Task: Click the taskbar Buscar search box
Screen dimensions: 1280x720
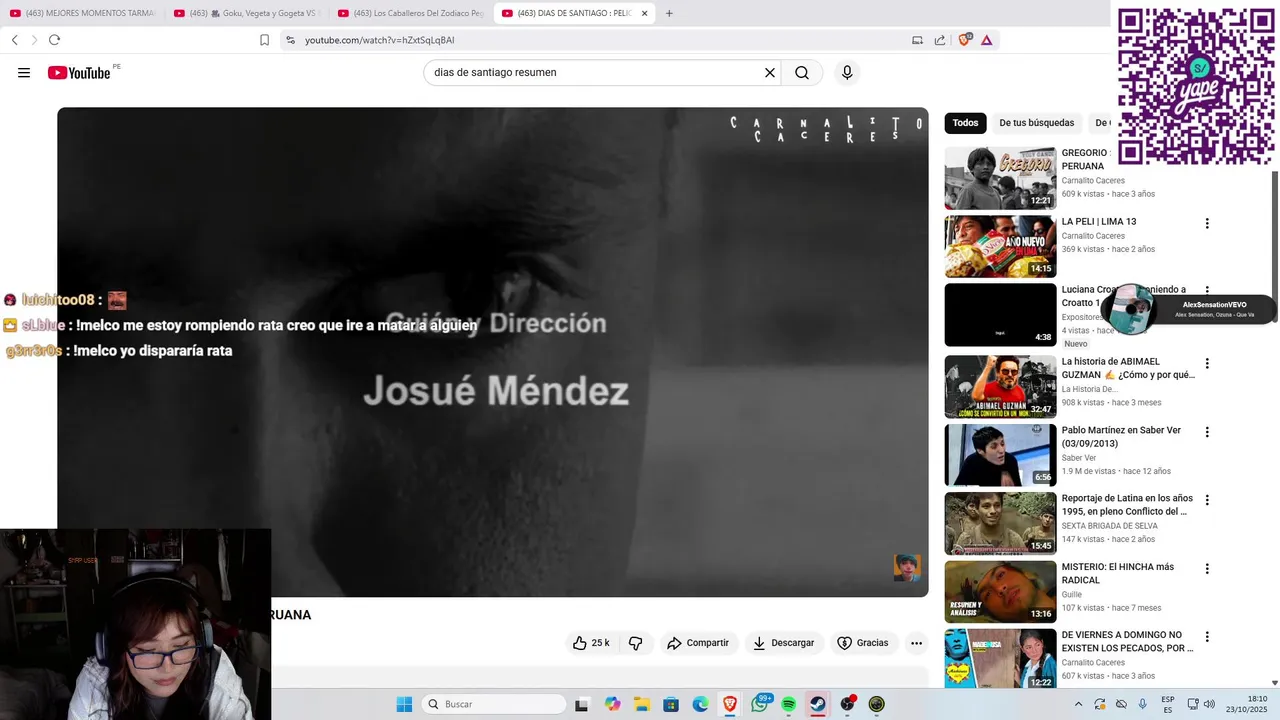Action: click(494, 704)
